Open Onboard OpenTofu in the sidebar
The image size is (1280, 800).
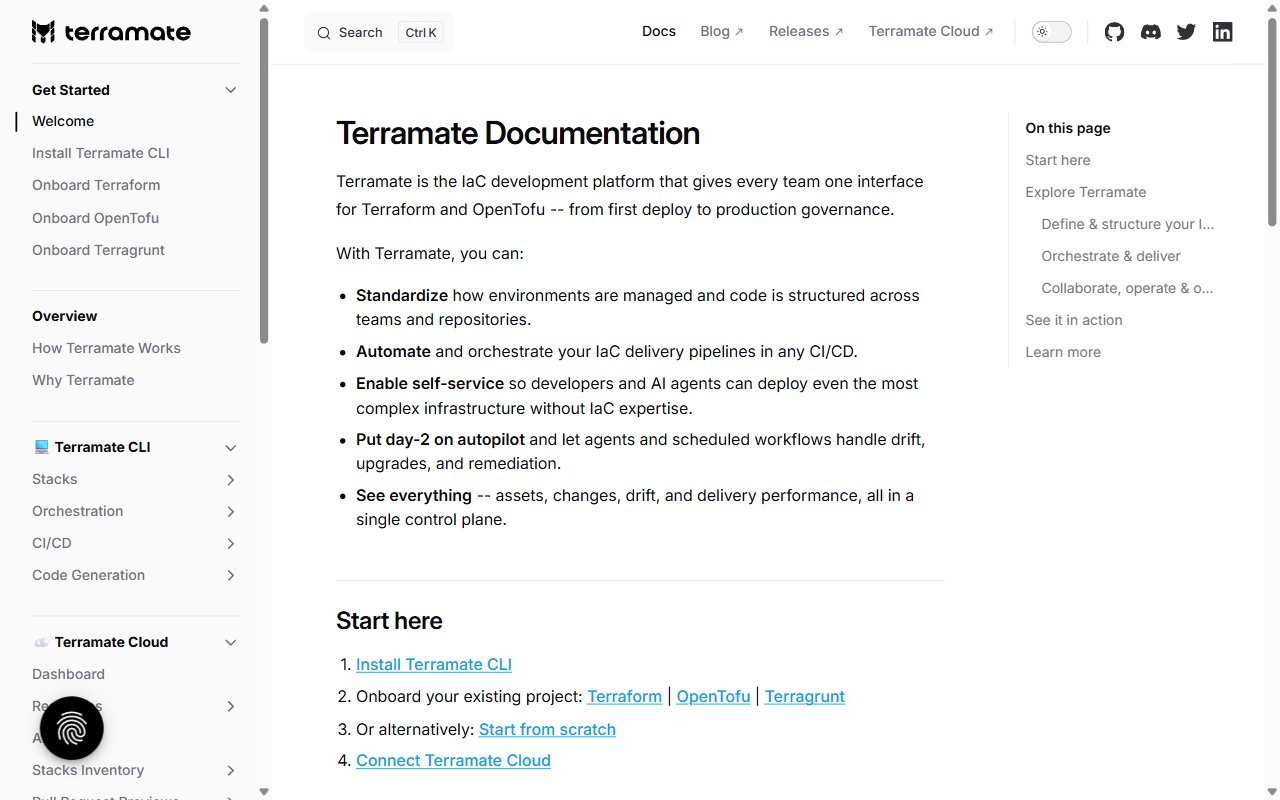click(x=95, y=218)
